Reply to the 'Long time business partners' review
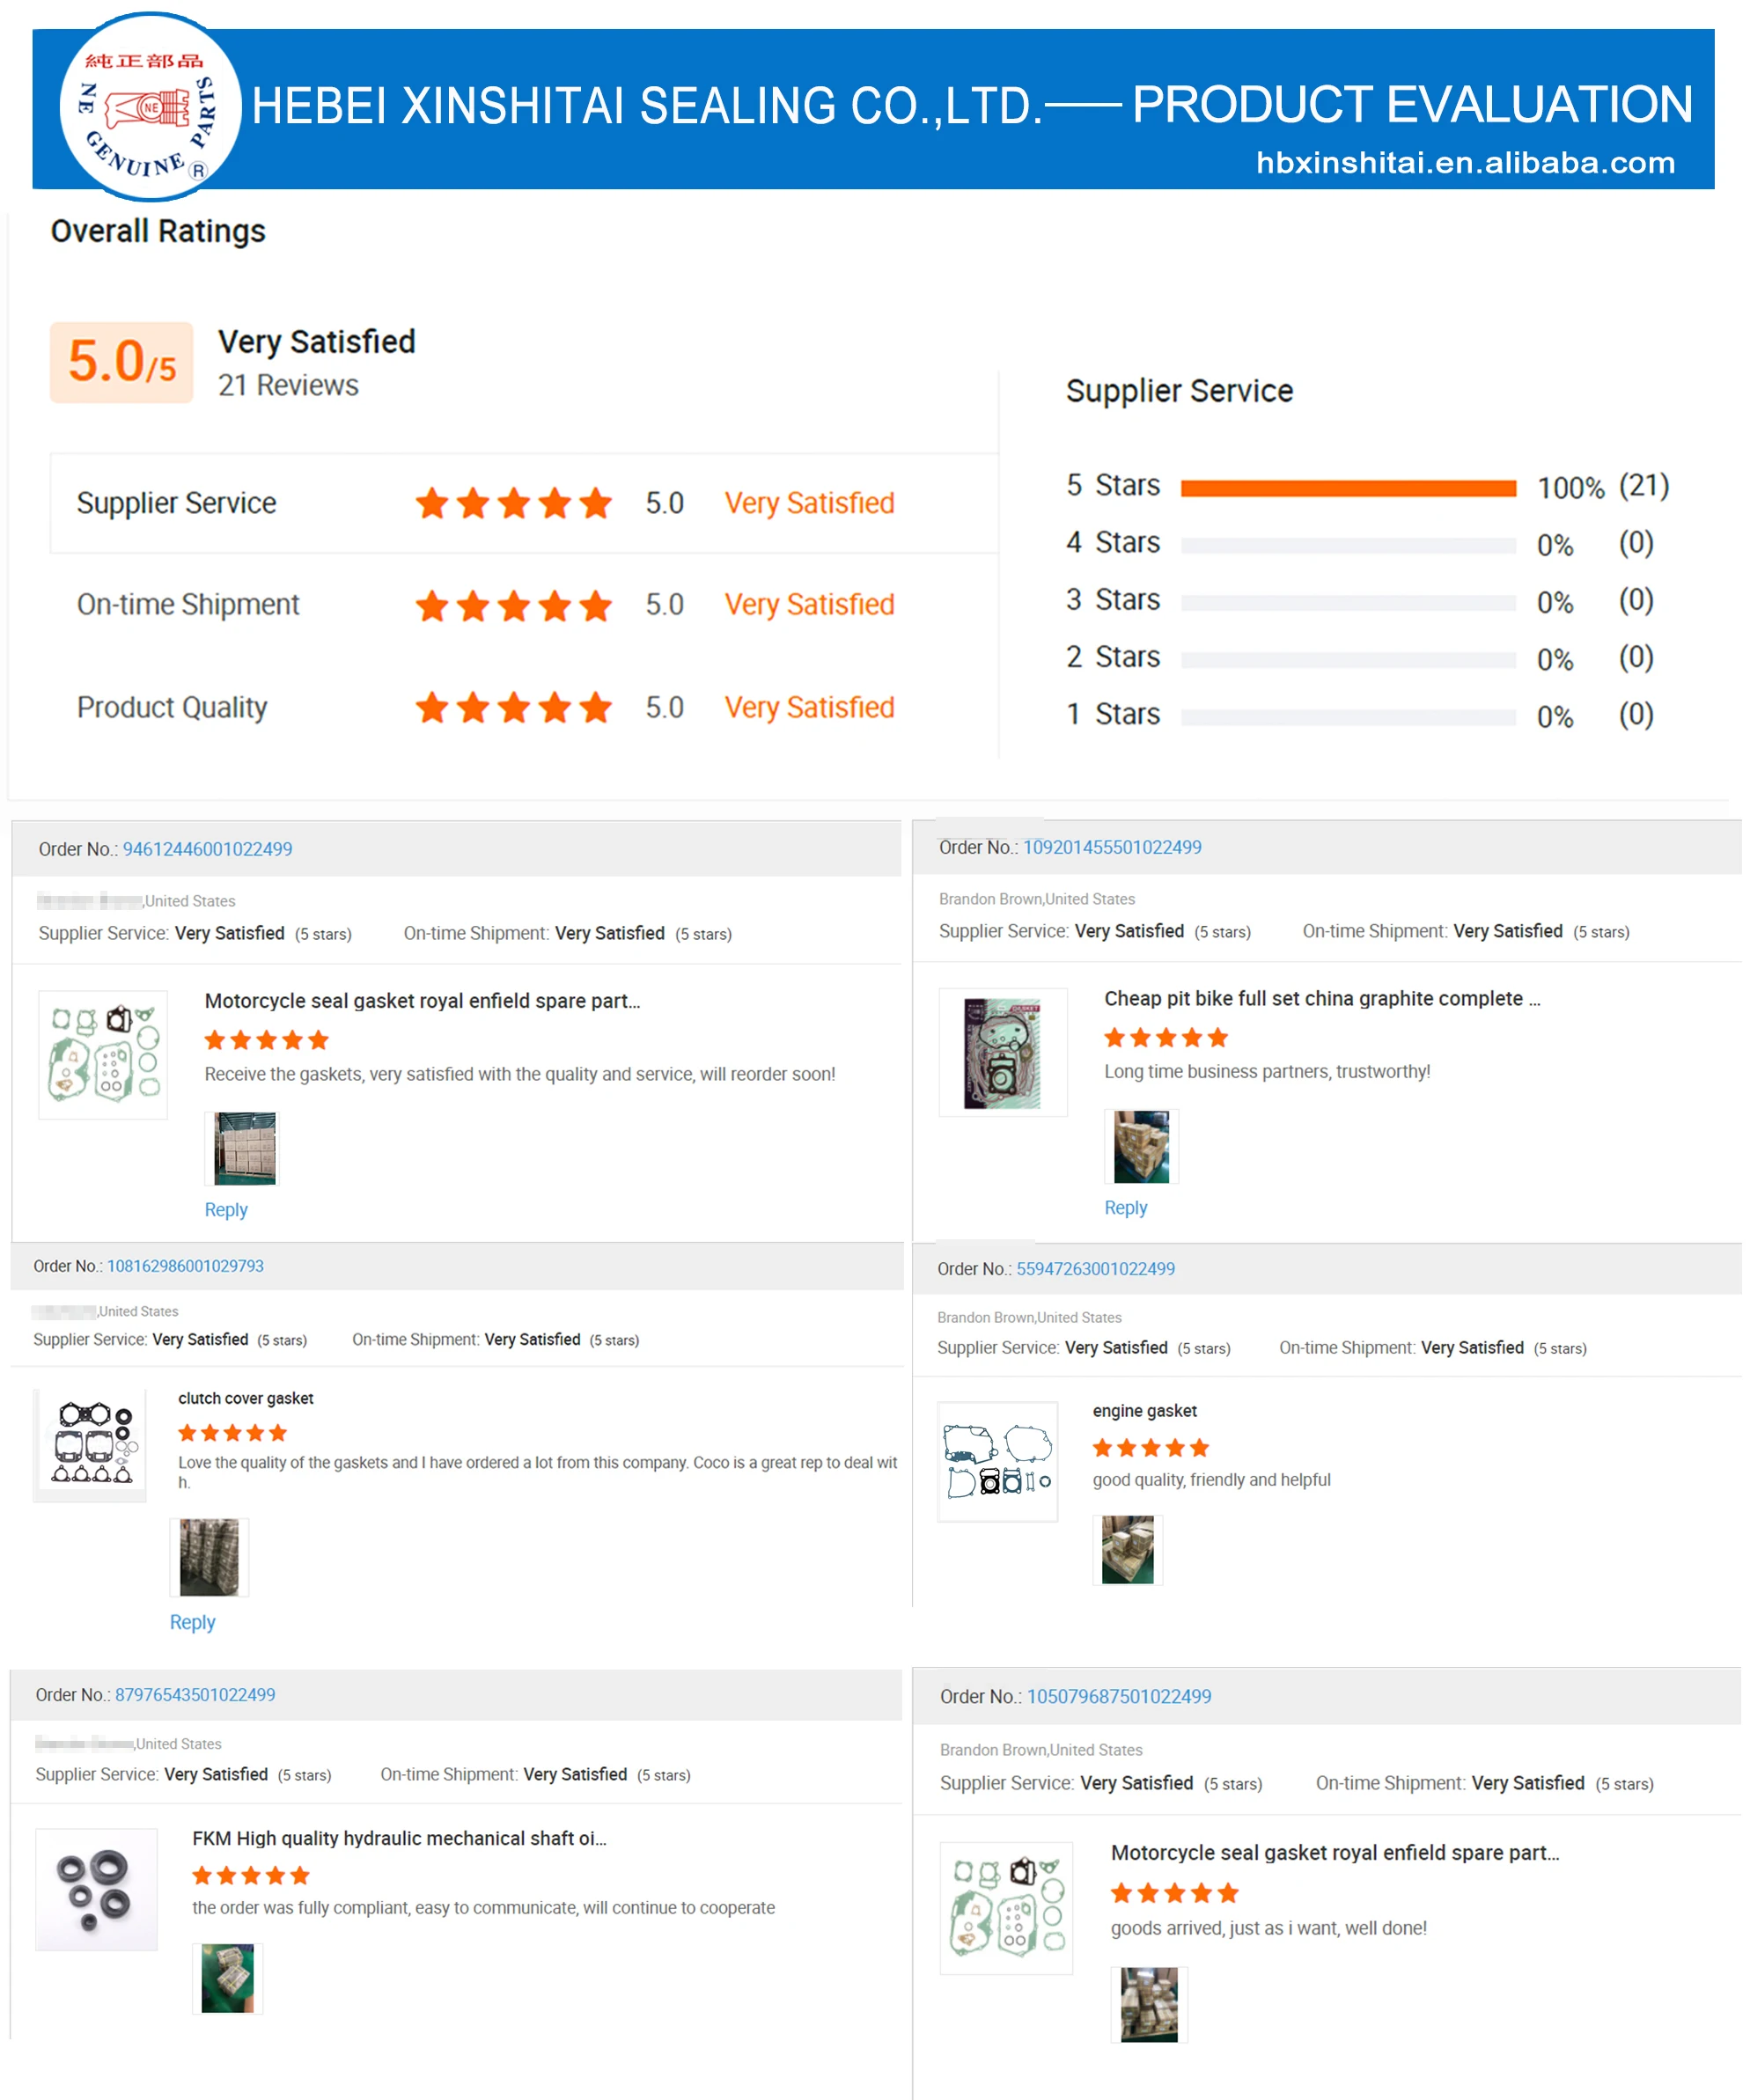This screenshot has height=2100, width=1750. coord(1125,1208)
